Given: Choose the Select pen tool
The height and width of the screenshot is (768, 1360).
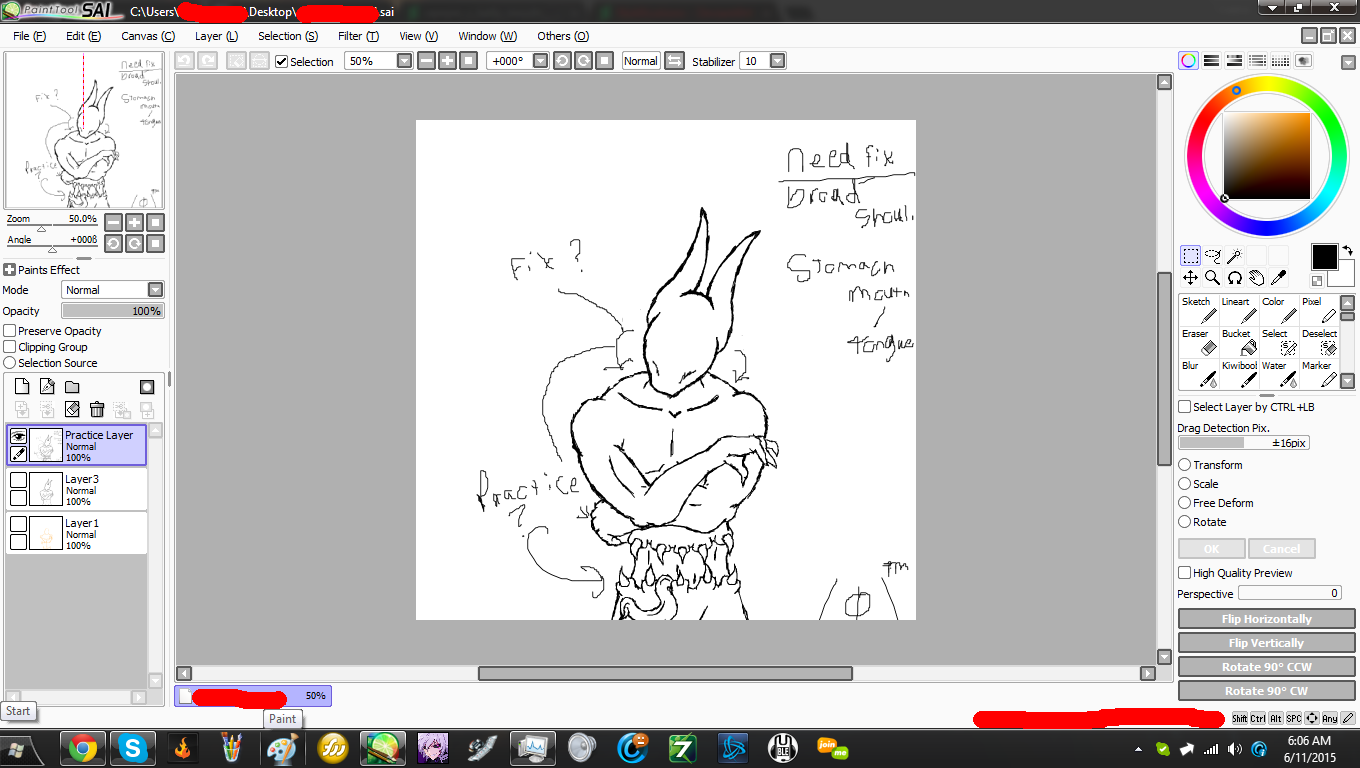Looking at the screenshot, I should [1279, 342].
